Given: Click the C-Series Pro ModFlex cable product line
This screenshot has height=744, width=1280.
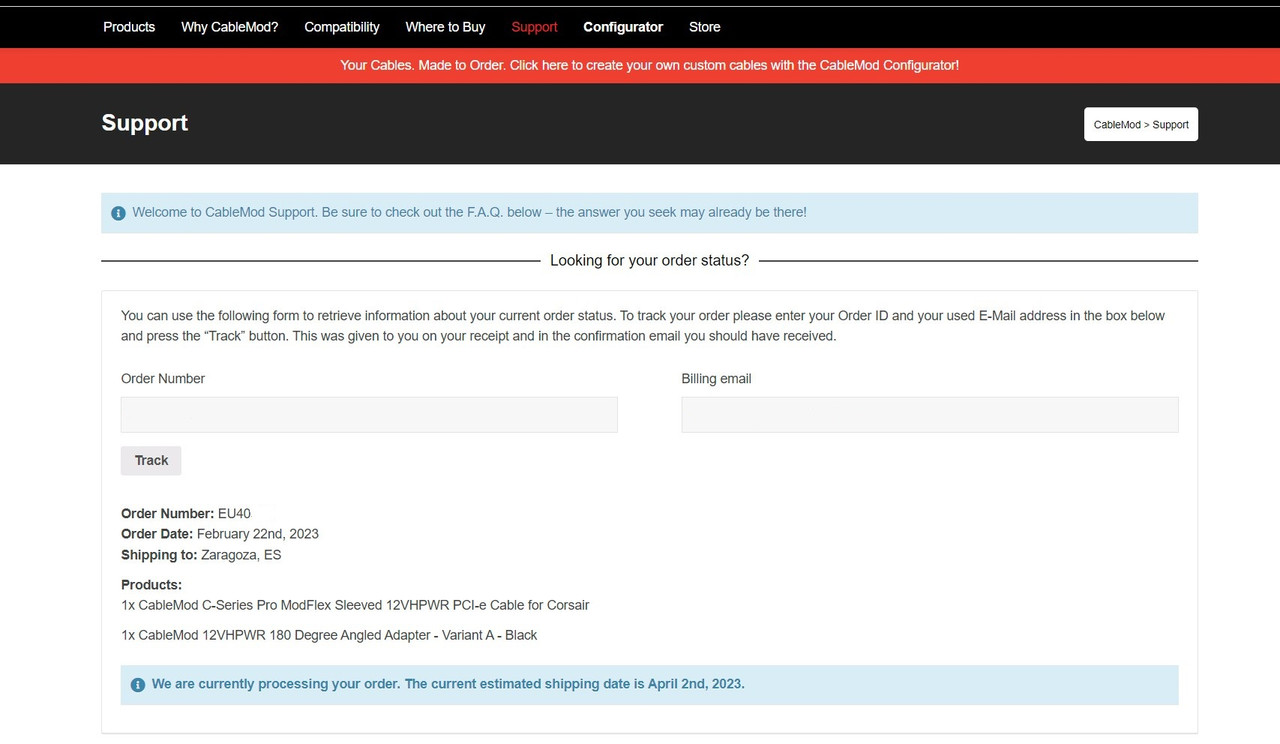Looking at the screenshot, I should point(355,605).
